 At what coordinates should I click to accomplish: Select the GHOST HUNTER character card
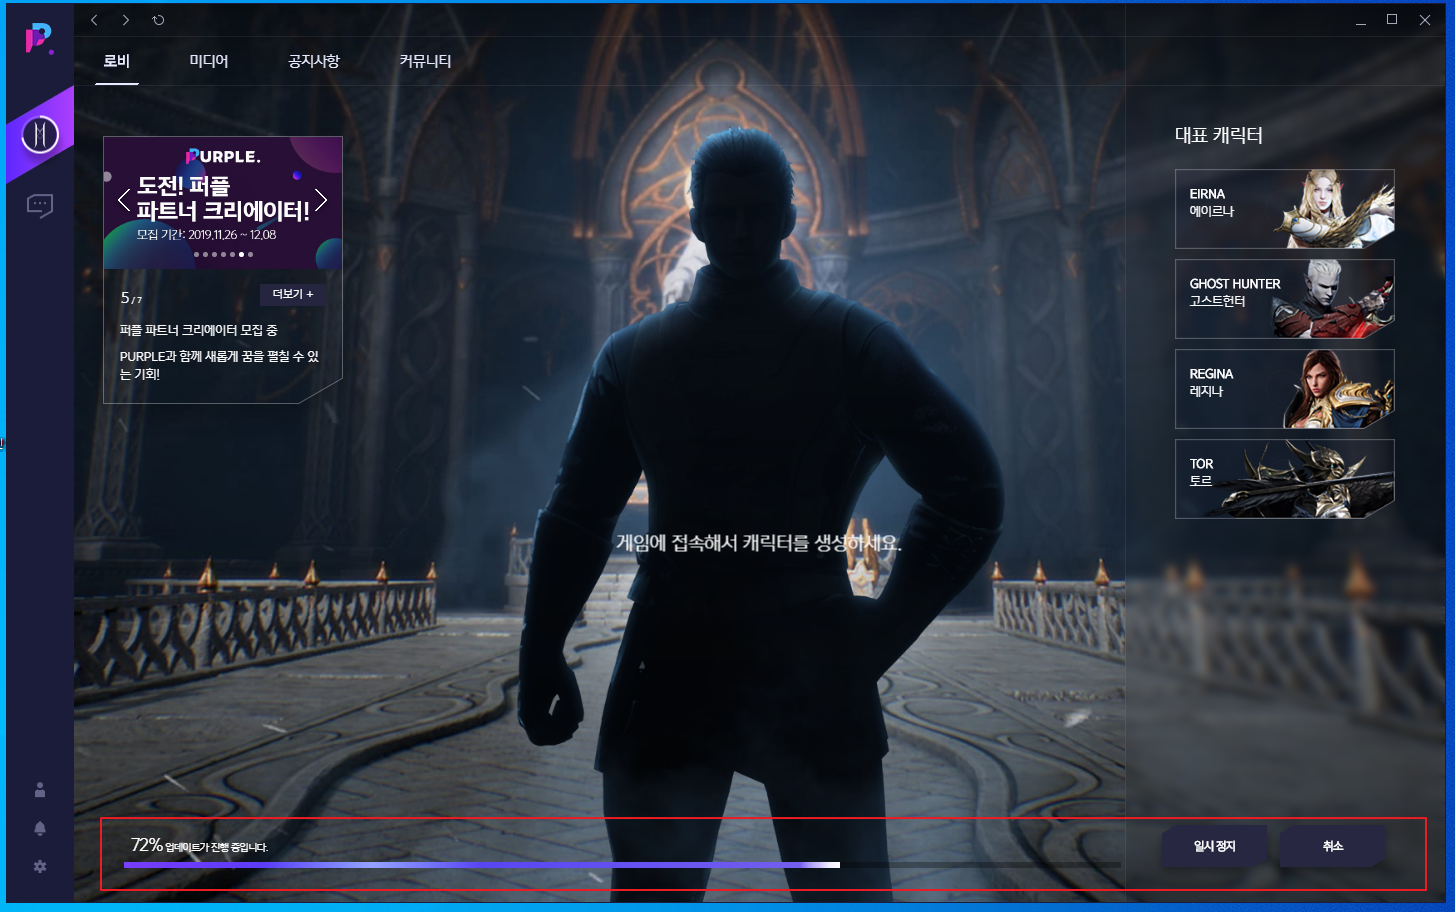(x=1284, y=299)
